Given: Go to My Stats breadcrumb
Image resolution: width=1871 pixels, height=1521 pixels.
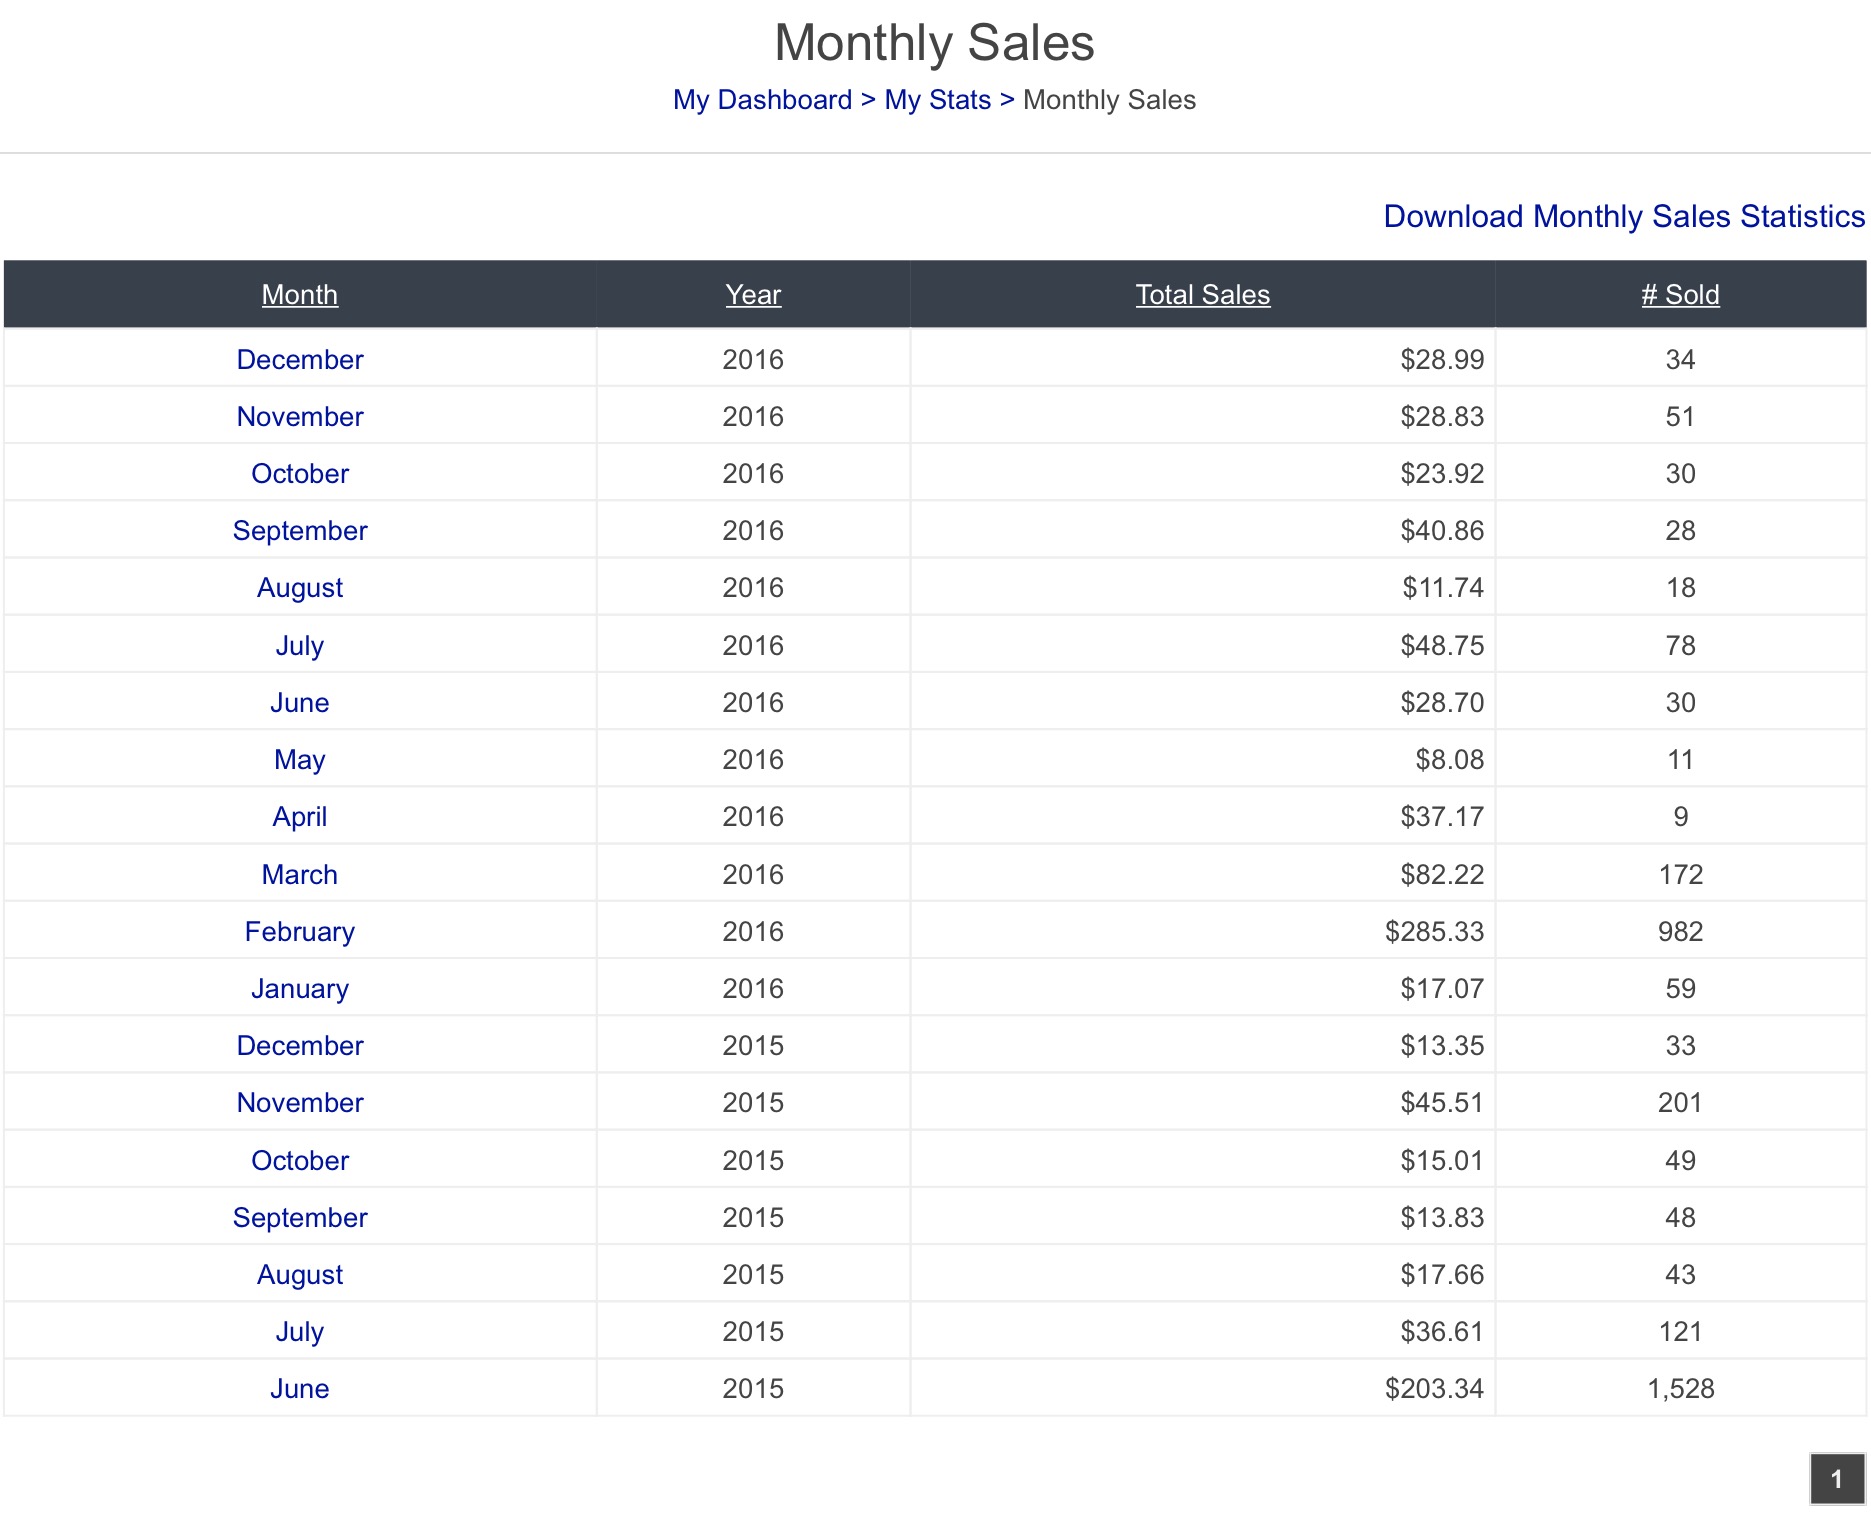Looking at the screenshot, I should (x=937, y=100).
